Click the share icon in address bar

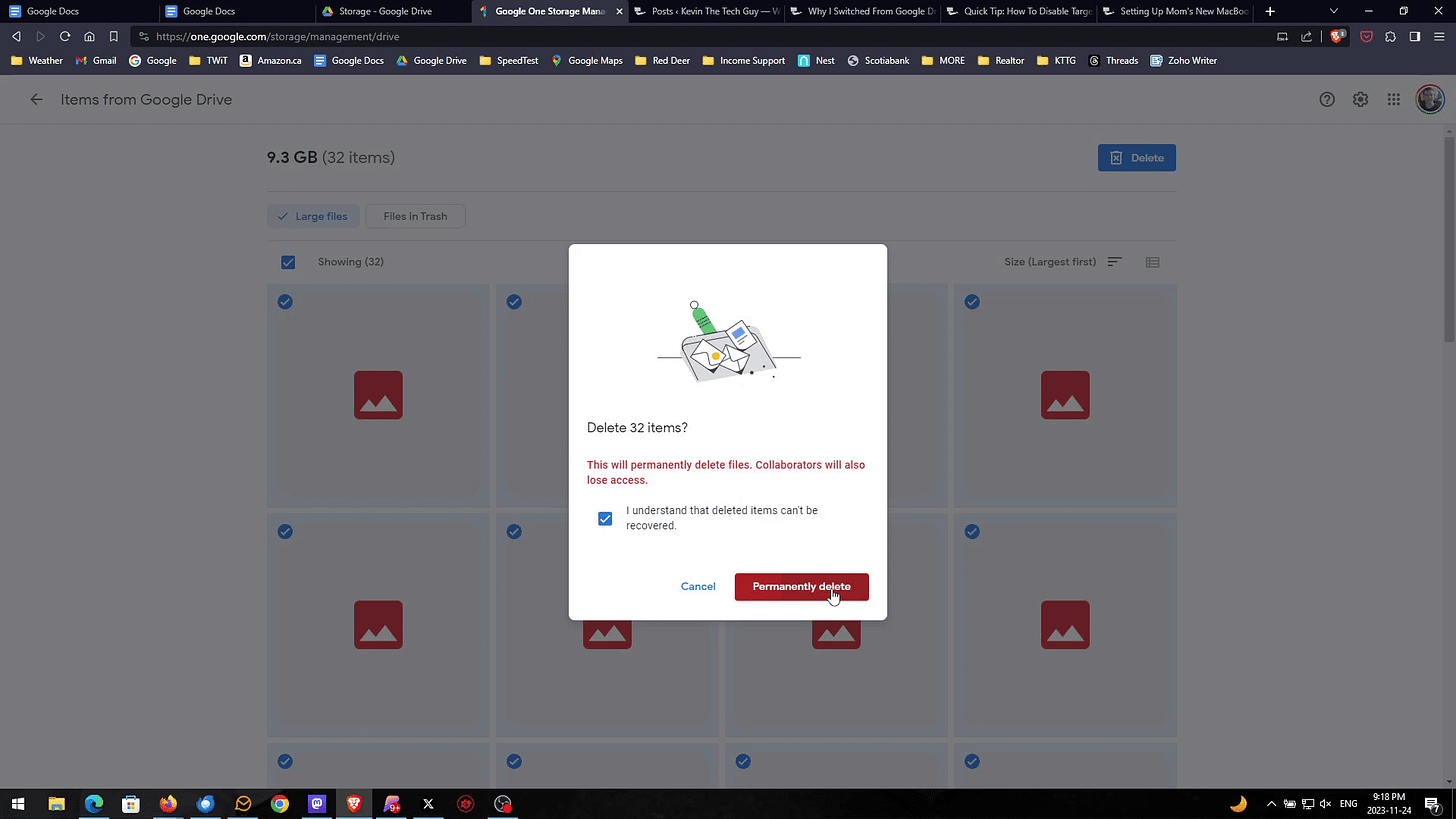coord(1306,36)
